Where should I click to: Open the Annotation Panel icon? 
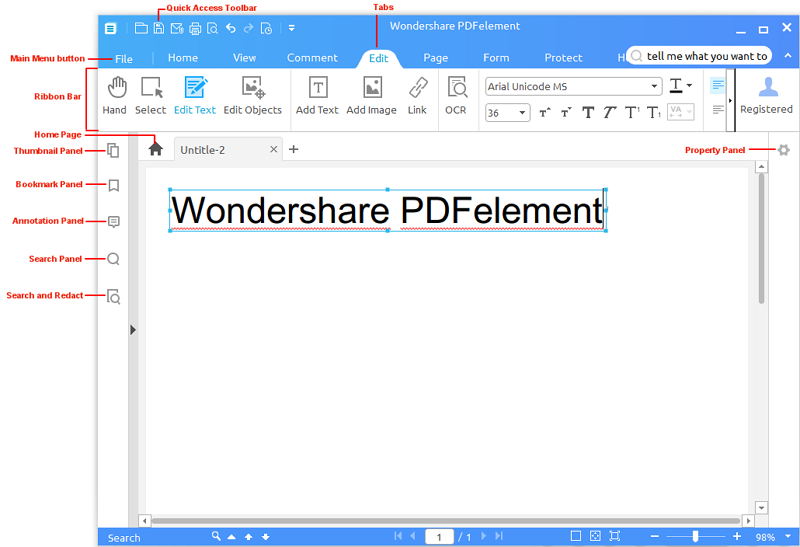click(114, 221)
